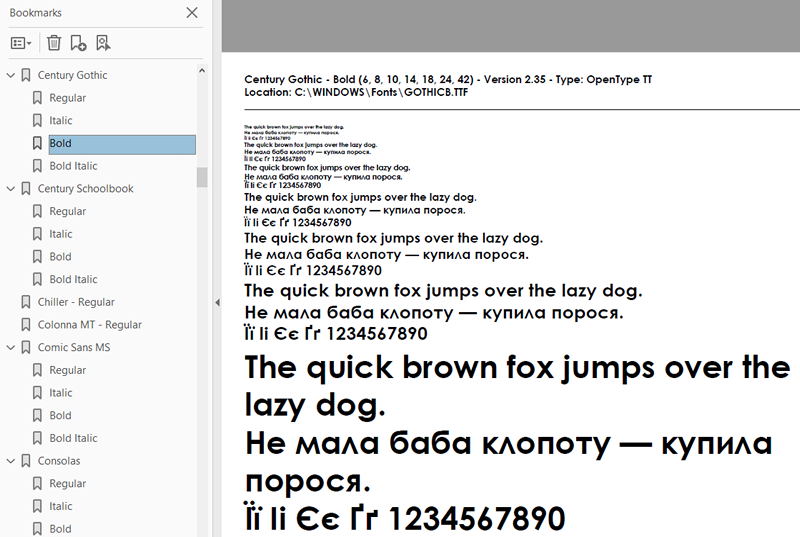Image resolution: width=800 pixels, height=537 pixels.
Task: Select Bold Italic under Comic Sans MS
Action: pos(73,438)
